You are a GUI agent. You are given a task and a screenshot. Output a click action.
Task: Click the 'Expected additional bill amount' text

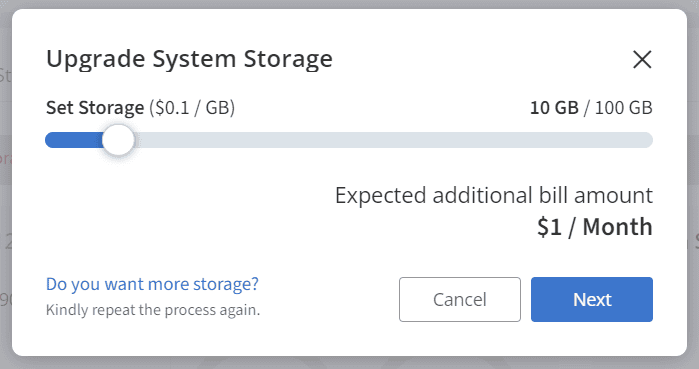point(494,195)
